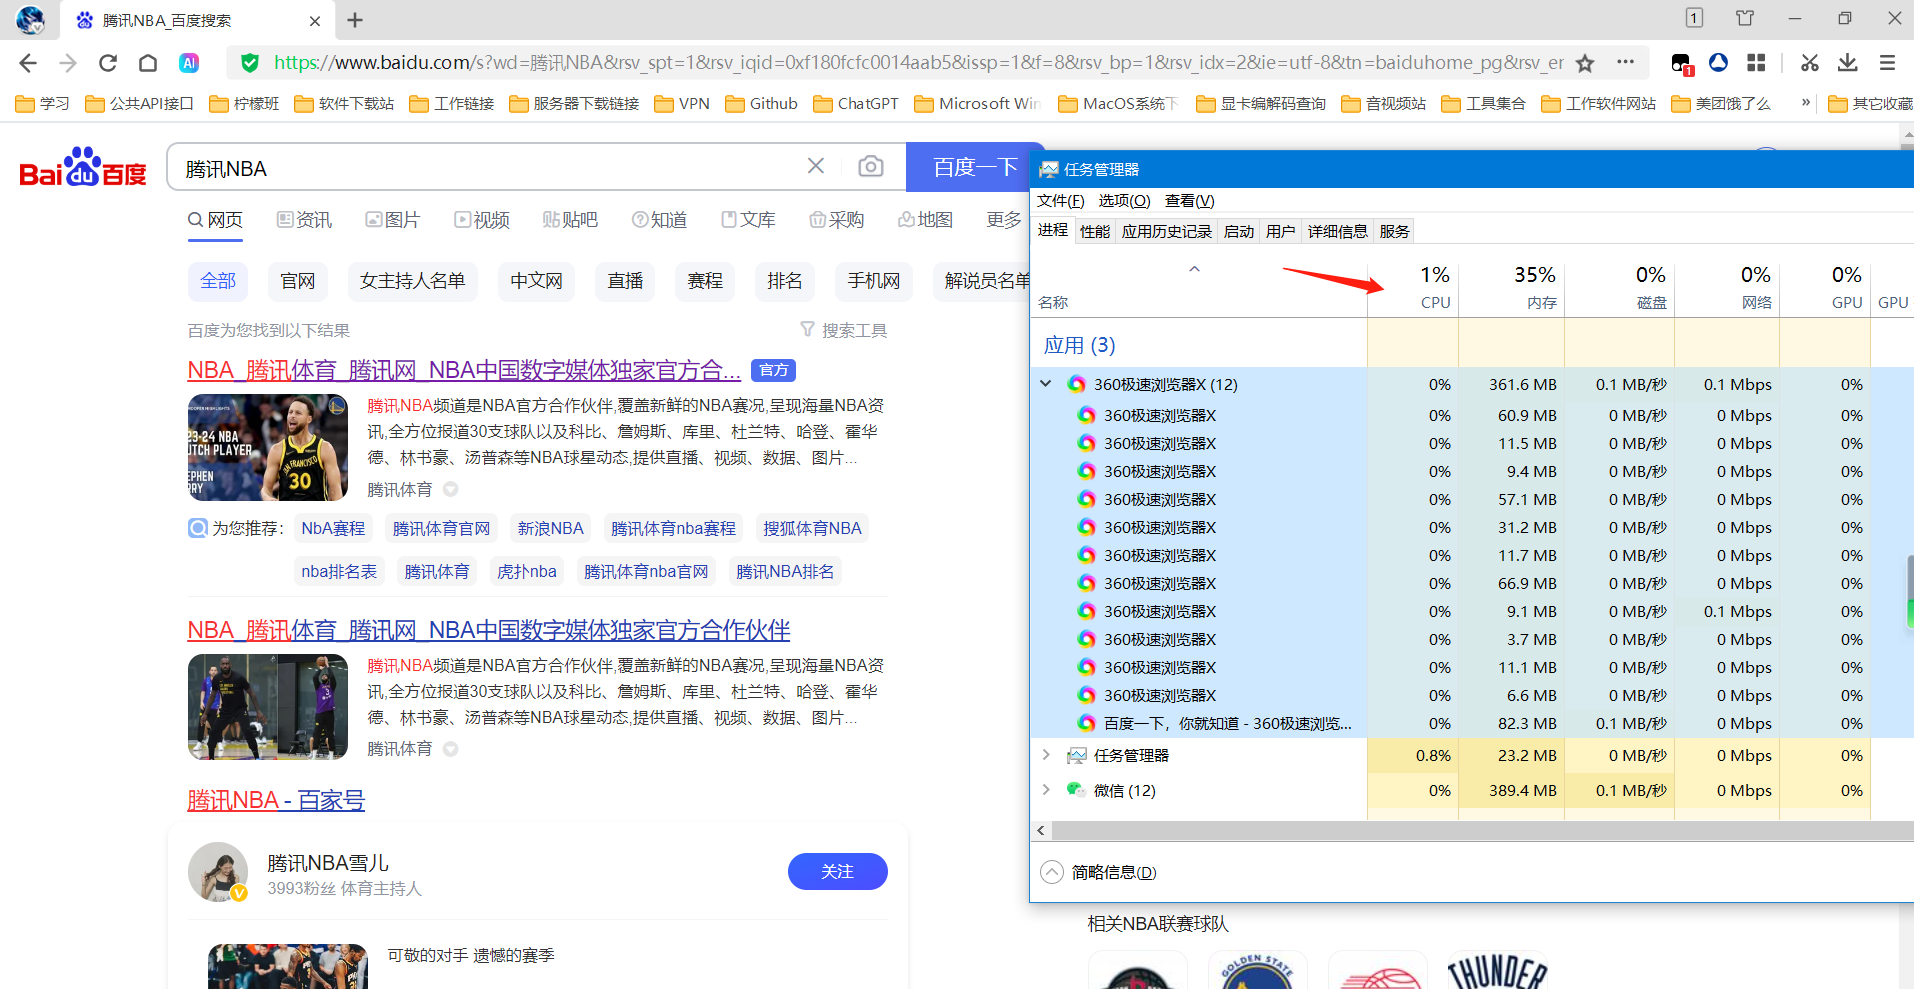
Task: Expand the 微信 (12) process row
Action: coord(1046,790)
